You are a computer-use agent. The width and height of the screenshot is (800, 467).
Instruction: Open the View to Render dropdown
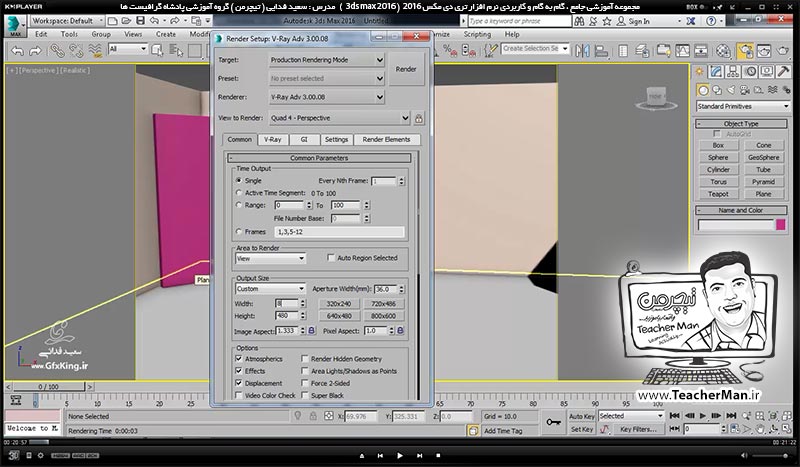click(339, 118)
